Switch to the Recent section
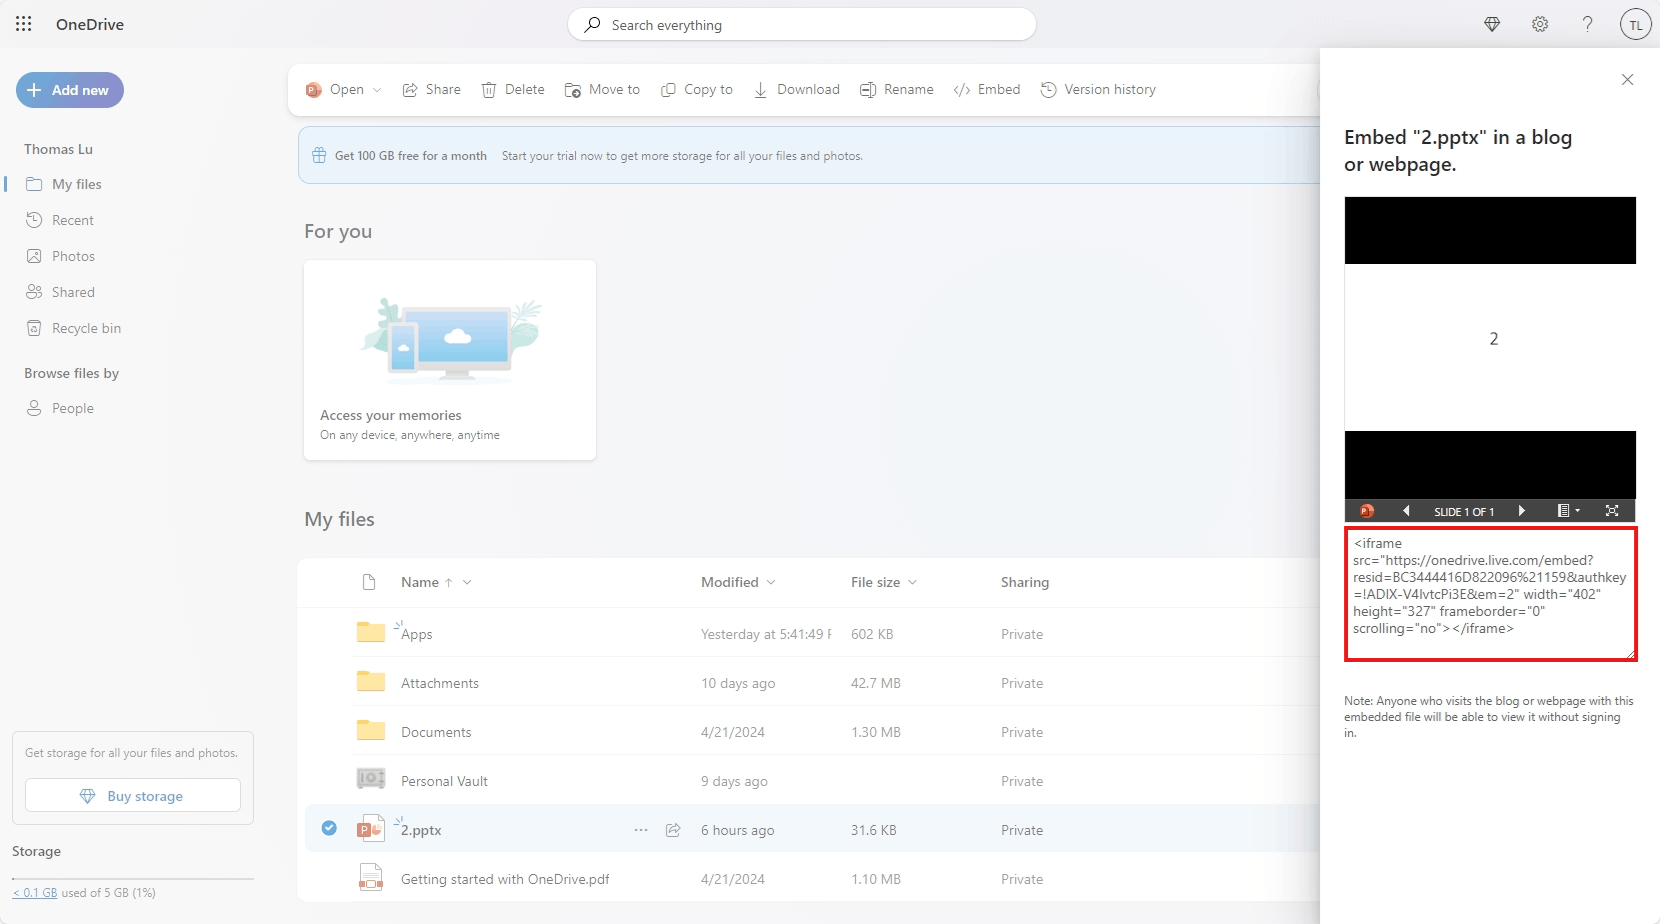 tap(71, 219)
